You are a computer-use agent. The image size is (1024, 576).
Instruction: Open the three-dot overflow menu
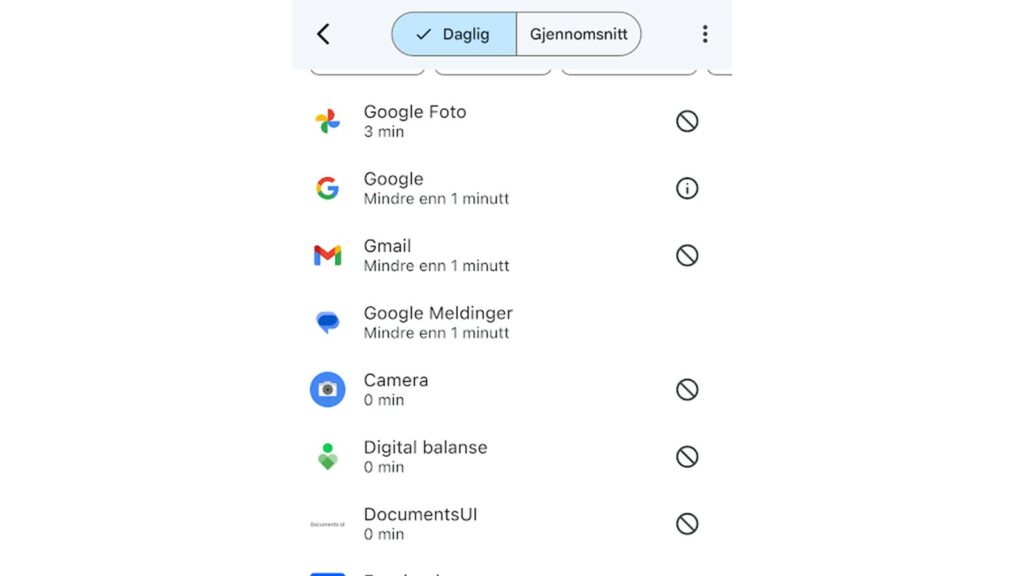705,34
